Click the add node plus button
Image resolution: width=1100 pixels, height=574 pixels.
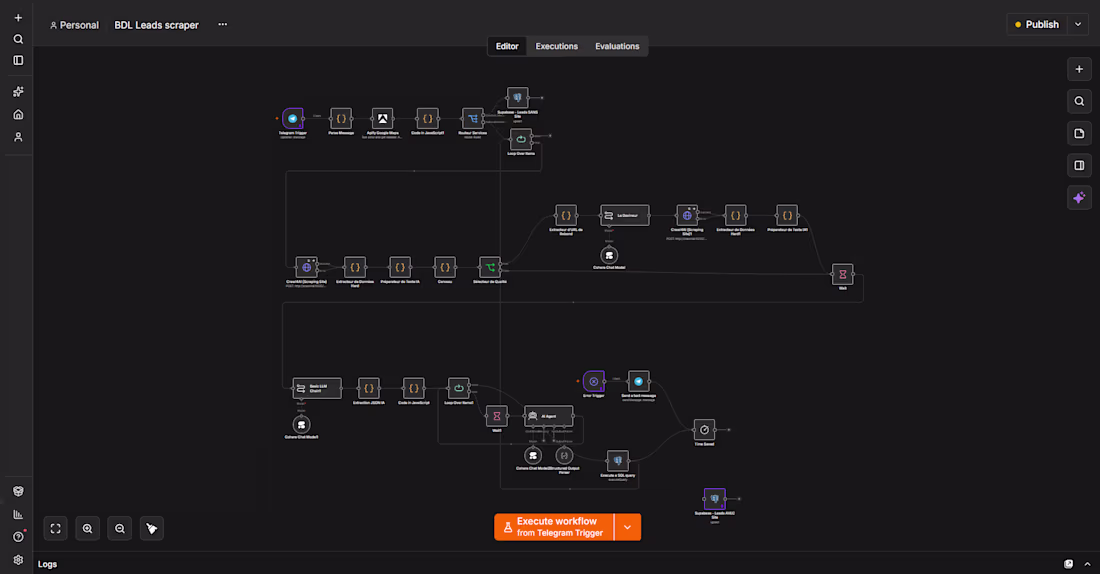[1079, 69]
